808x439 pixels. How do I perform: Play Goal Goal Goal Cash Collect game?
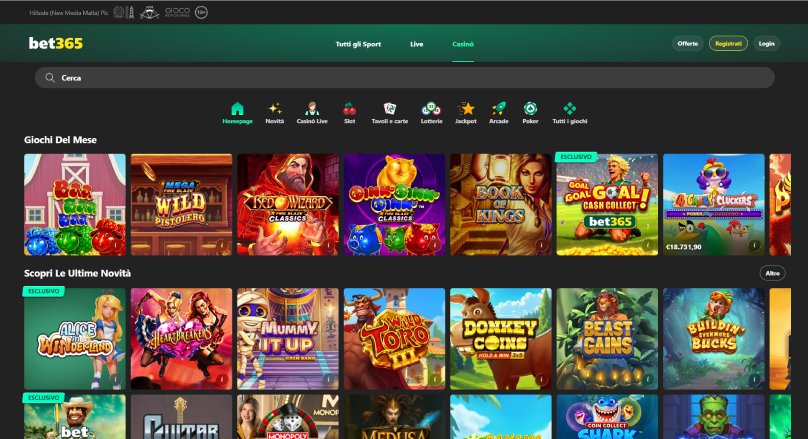pyautogui.click(x=607, y=205)
